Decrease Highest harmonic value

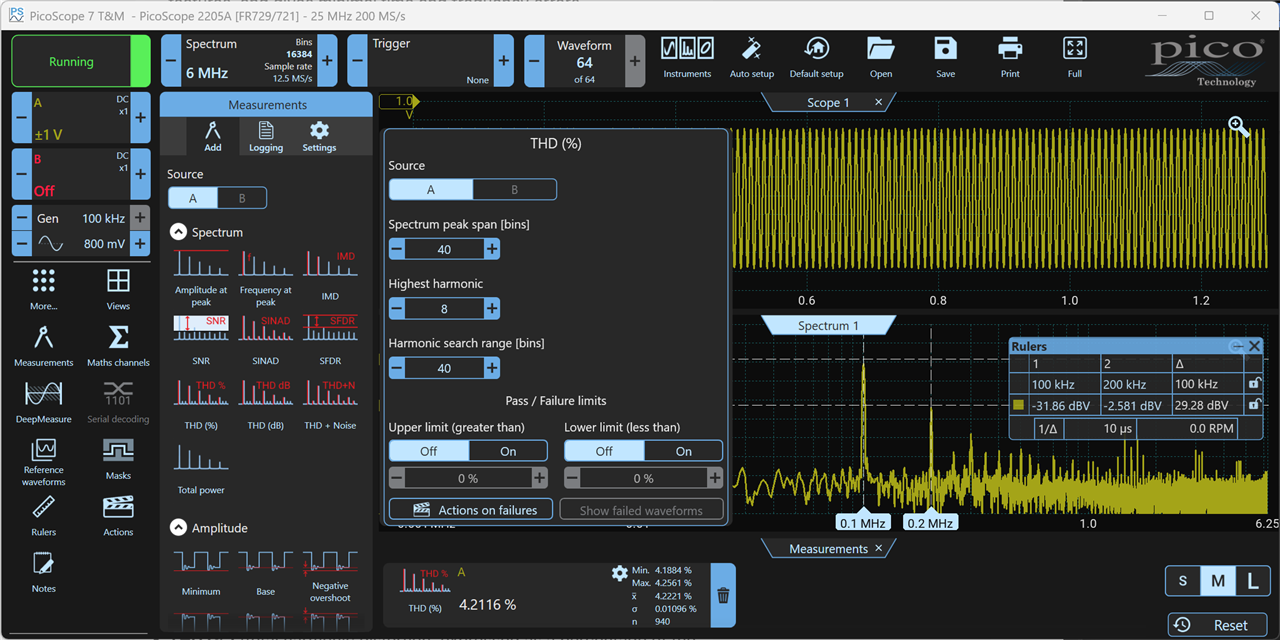pyautogui.click(x=397, y=309)
